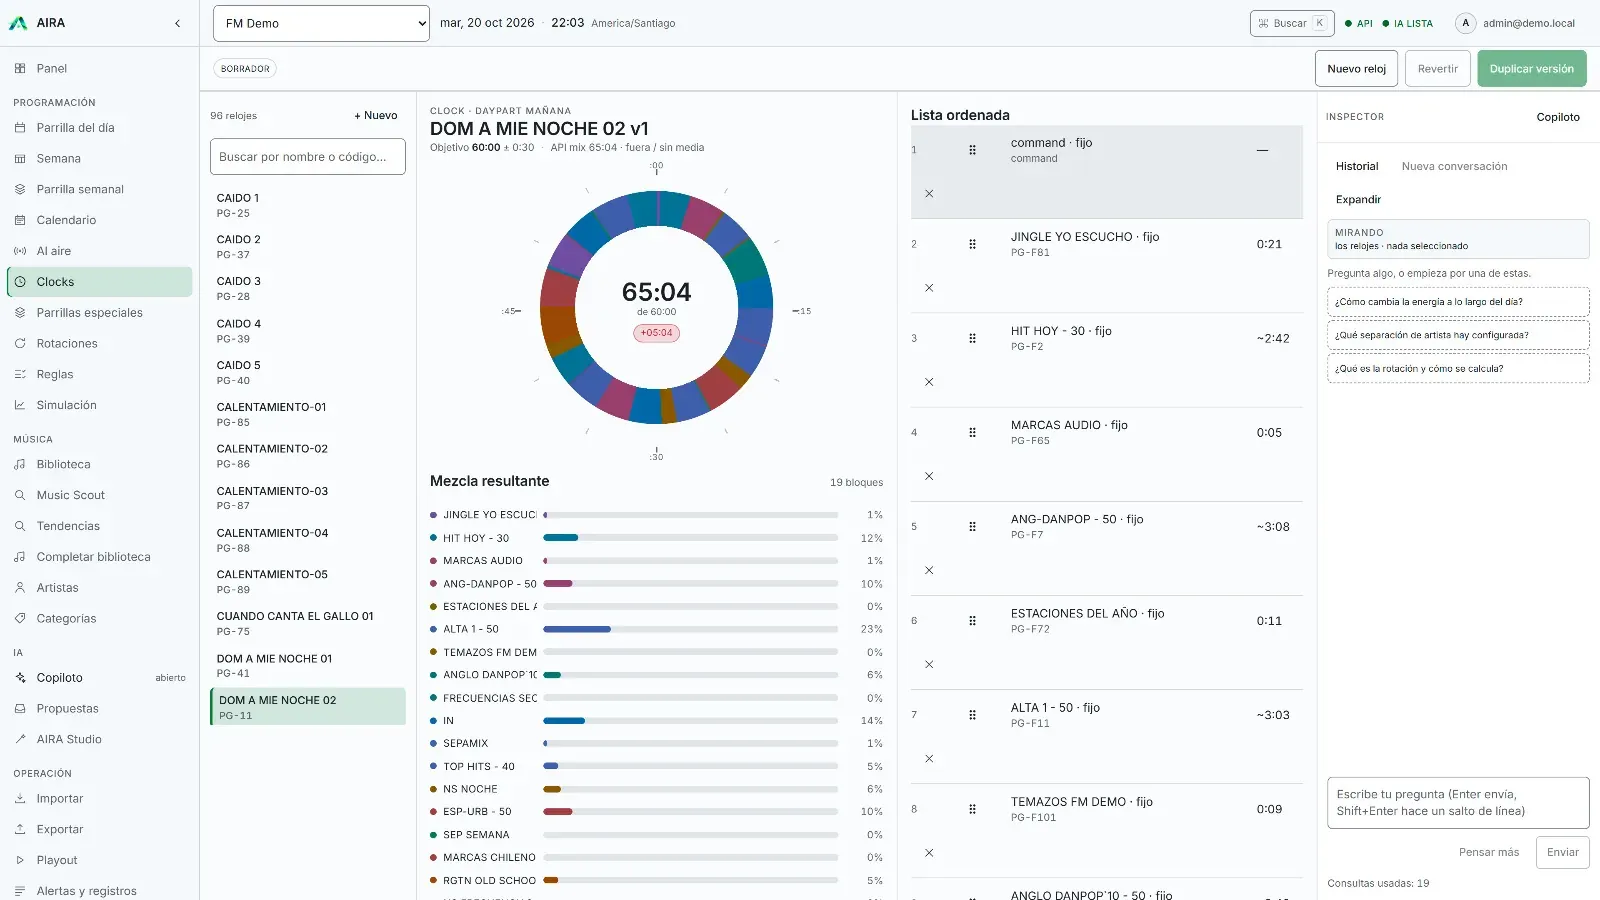Click the drag handle for ALTA 1 - 50 row

pos(972,715)
